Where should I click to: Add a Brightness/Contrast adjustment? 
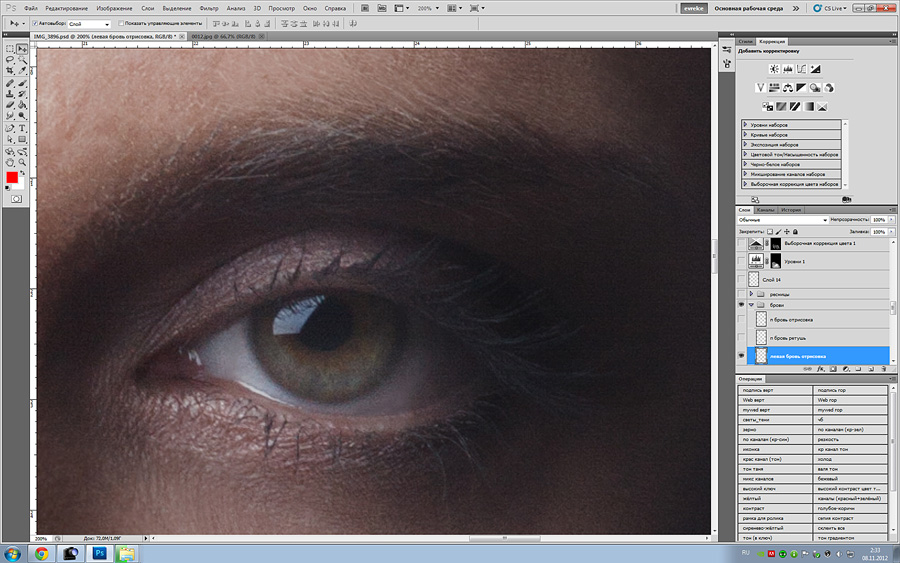(774, 69)
